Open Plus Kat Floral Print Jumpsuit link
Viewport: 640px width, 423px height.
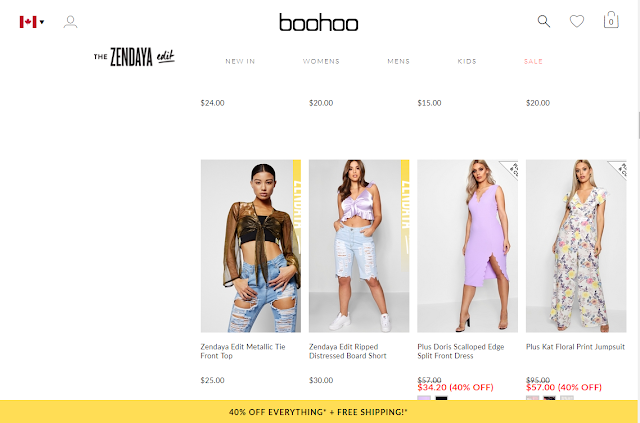pyautogui.click(x=575, y=347)
